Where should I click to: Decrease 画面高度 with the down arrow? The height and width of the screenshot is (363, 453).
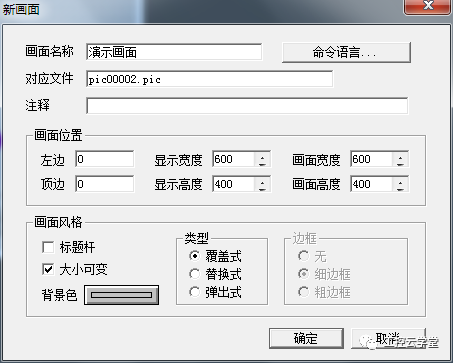click(x=401, y=188)
